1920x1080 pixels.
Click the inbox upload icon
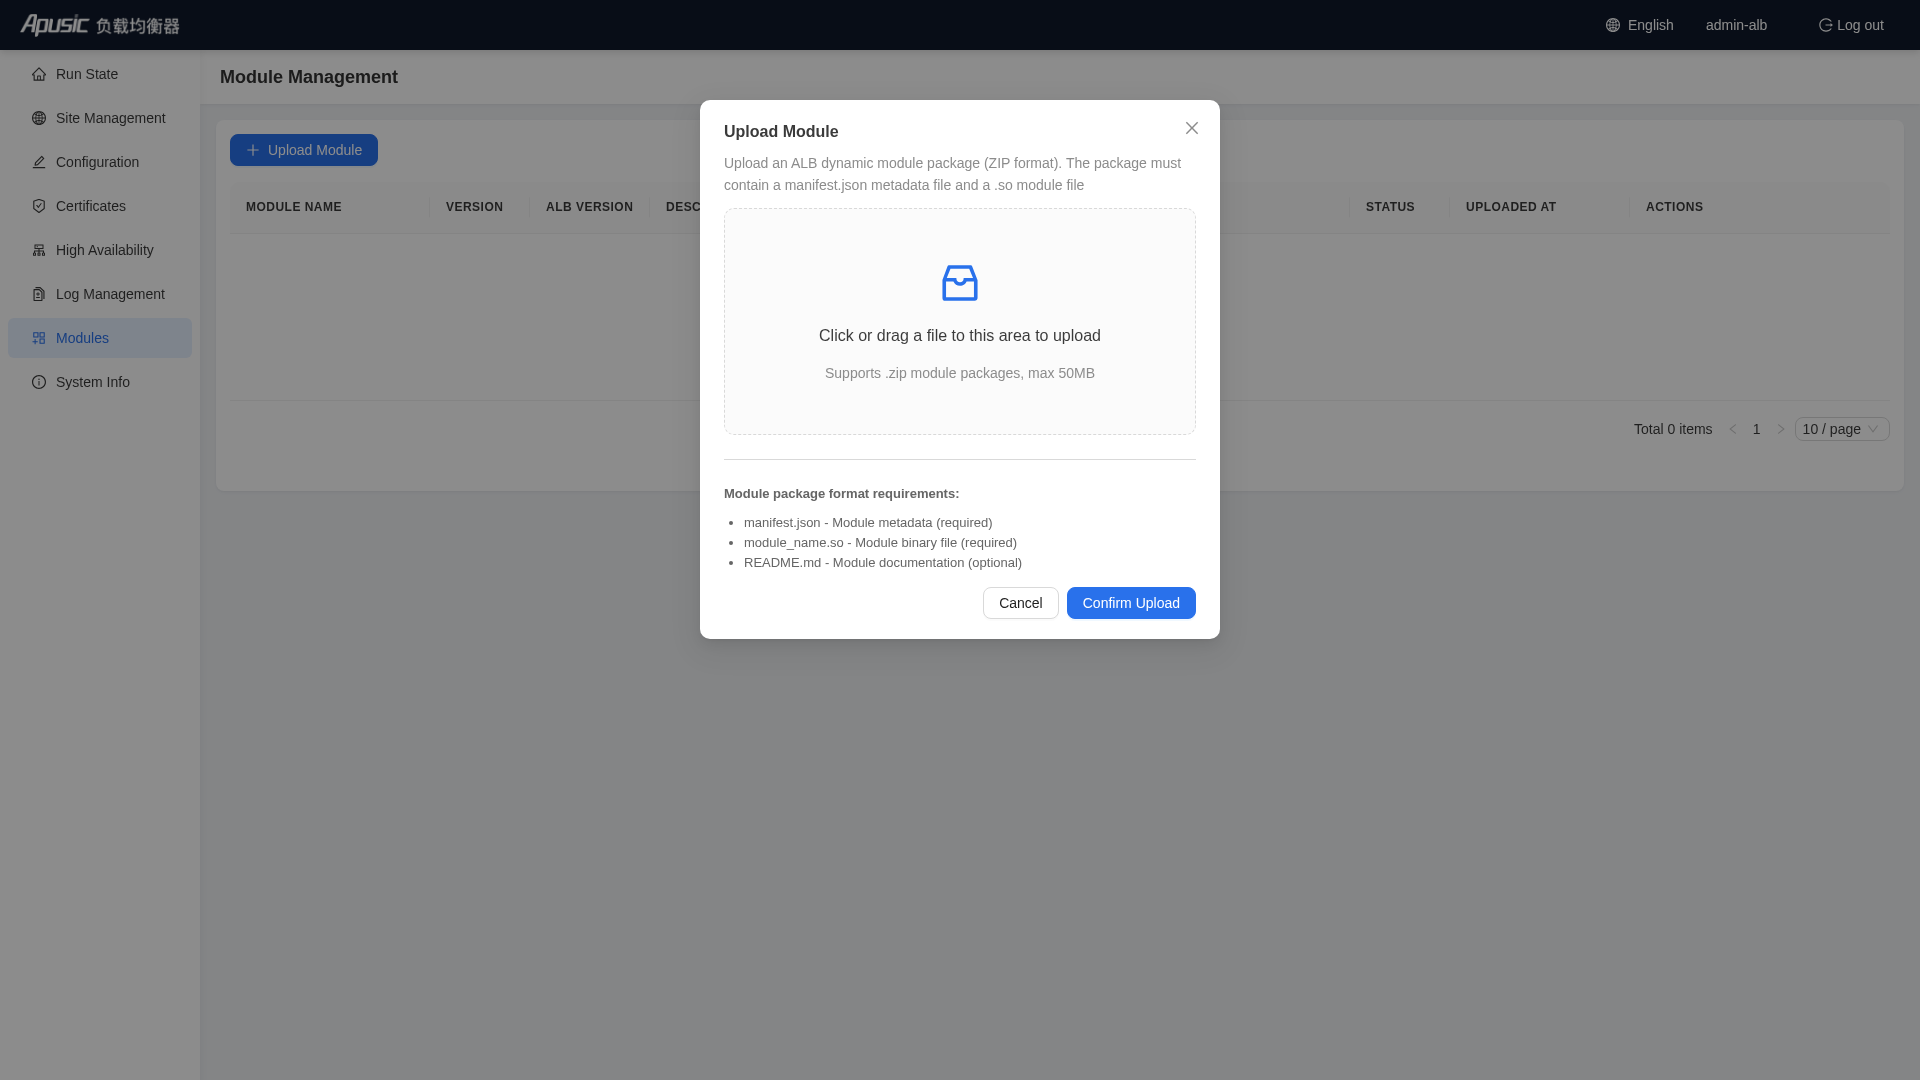coord(960,283)
